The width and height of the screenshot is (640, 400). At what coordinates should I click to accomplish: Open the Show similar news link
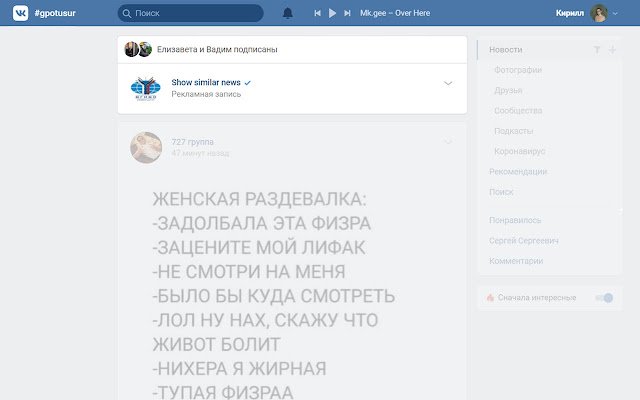pyautogui.click(x=206, y=82)
